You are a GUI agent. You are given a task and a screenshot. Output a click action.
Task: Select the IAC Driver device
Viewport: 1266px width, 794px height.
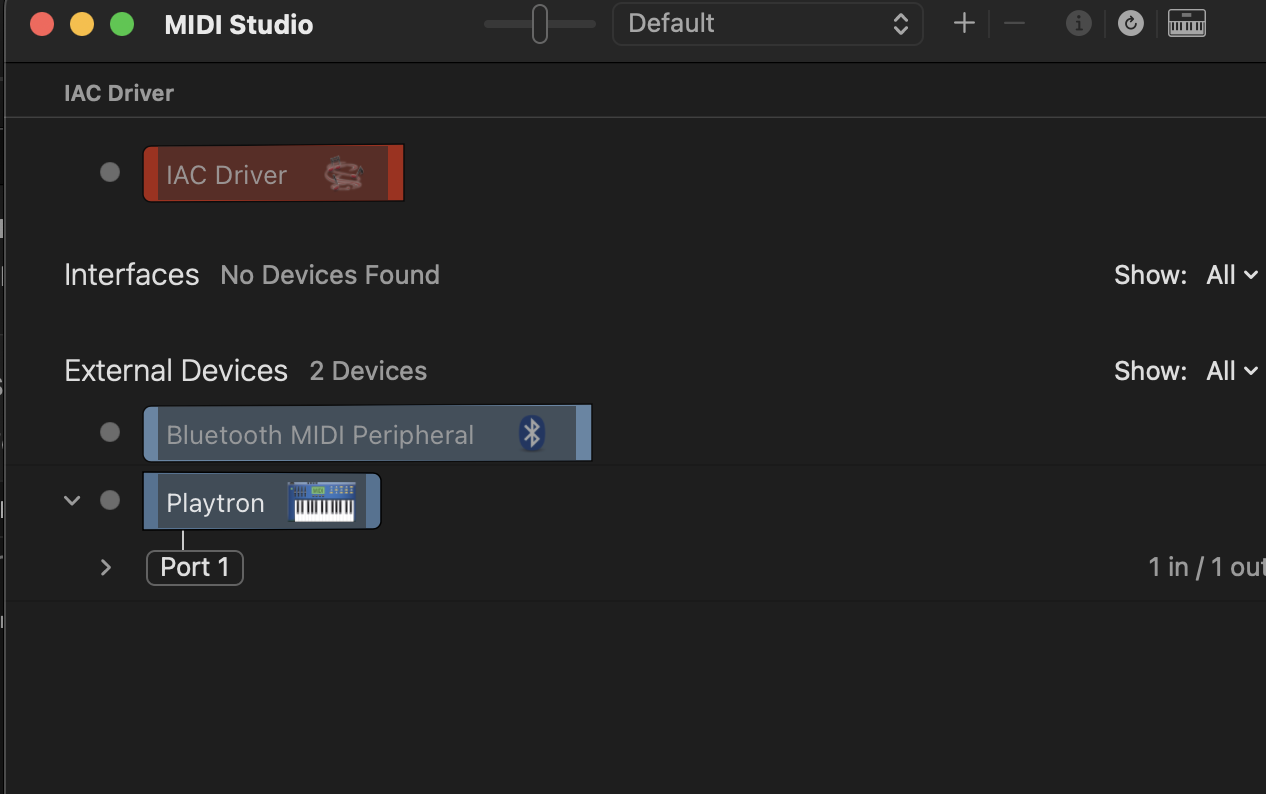273,174
